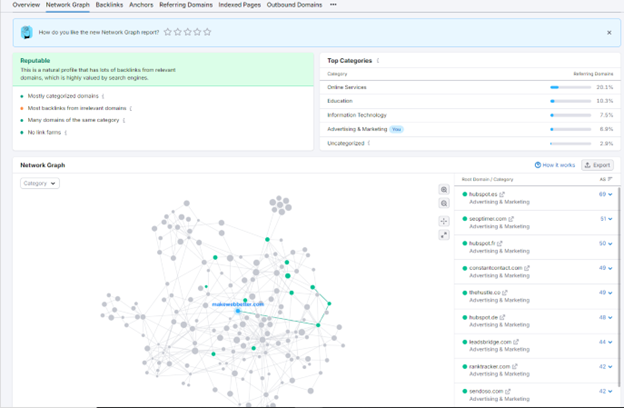The width and height of the screenshot is (624, 408).
Task: Select the Network Graph tab
Action: (x=68, y=5)
